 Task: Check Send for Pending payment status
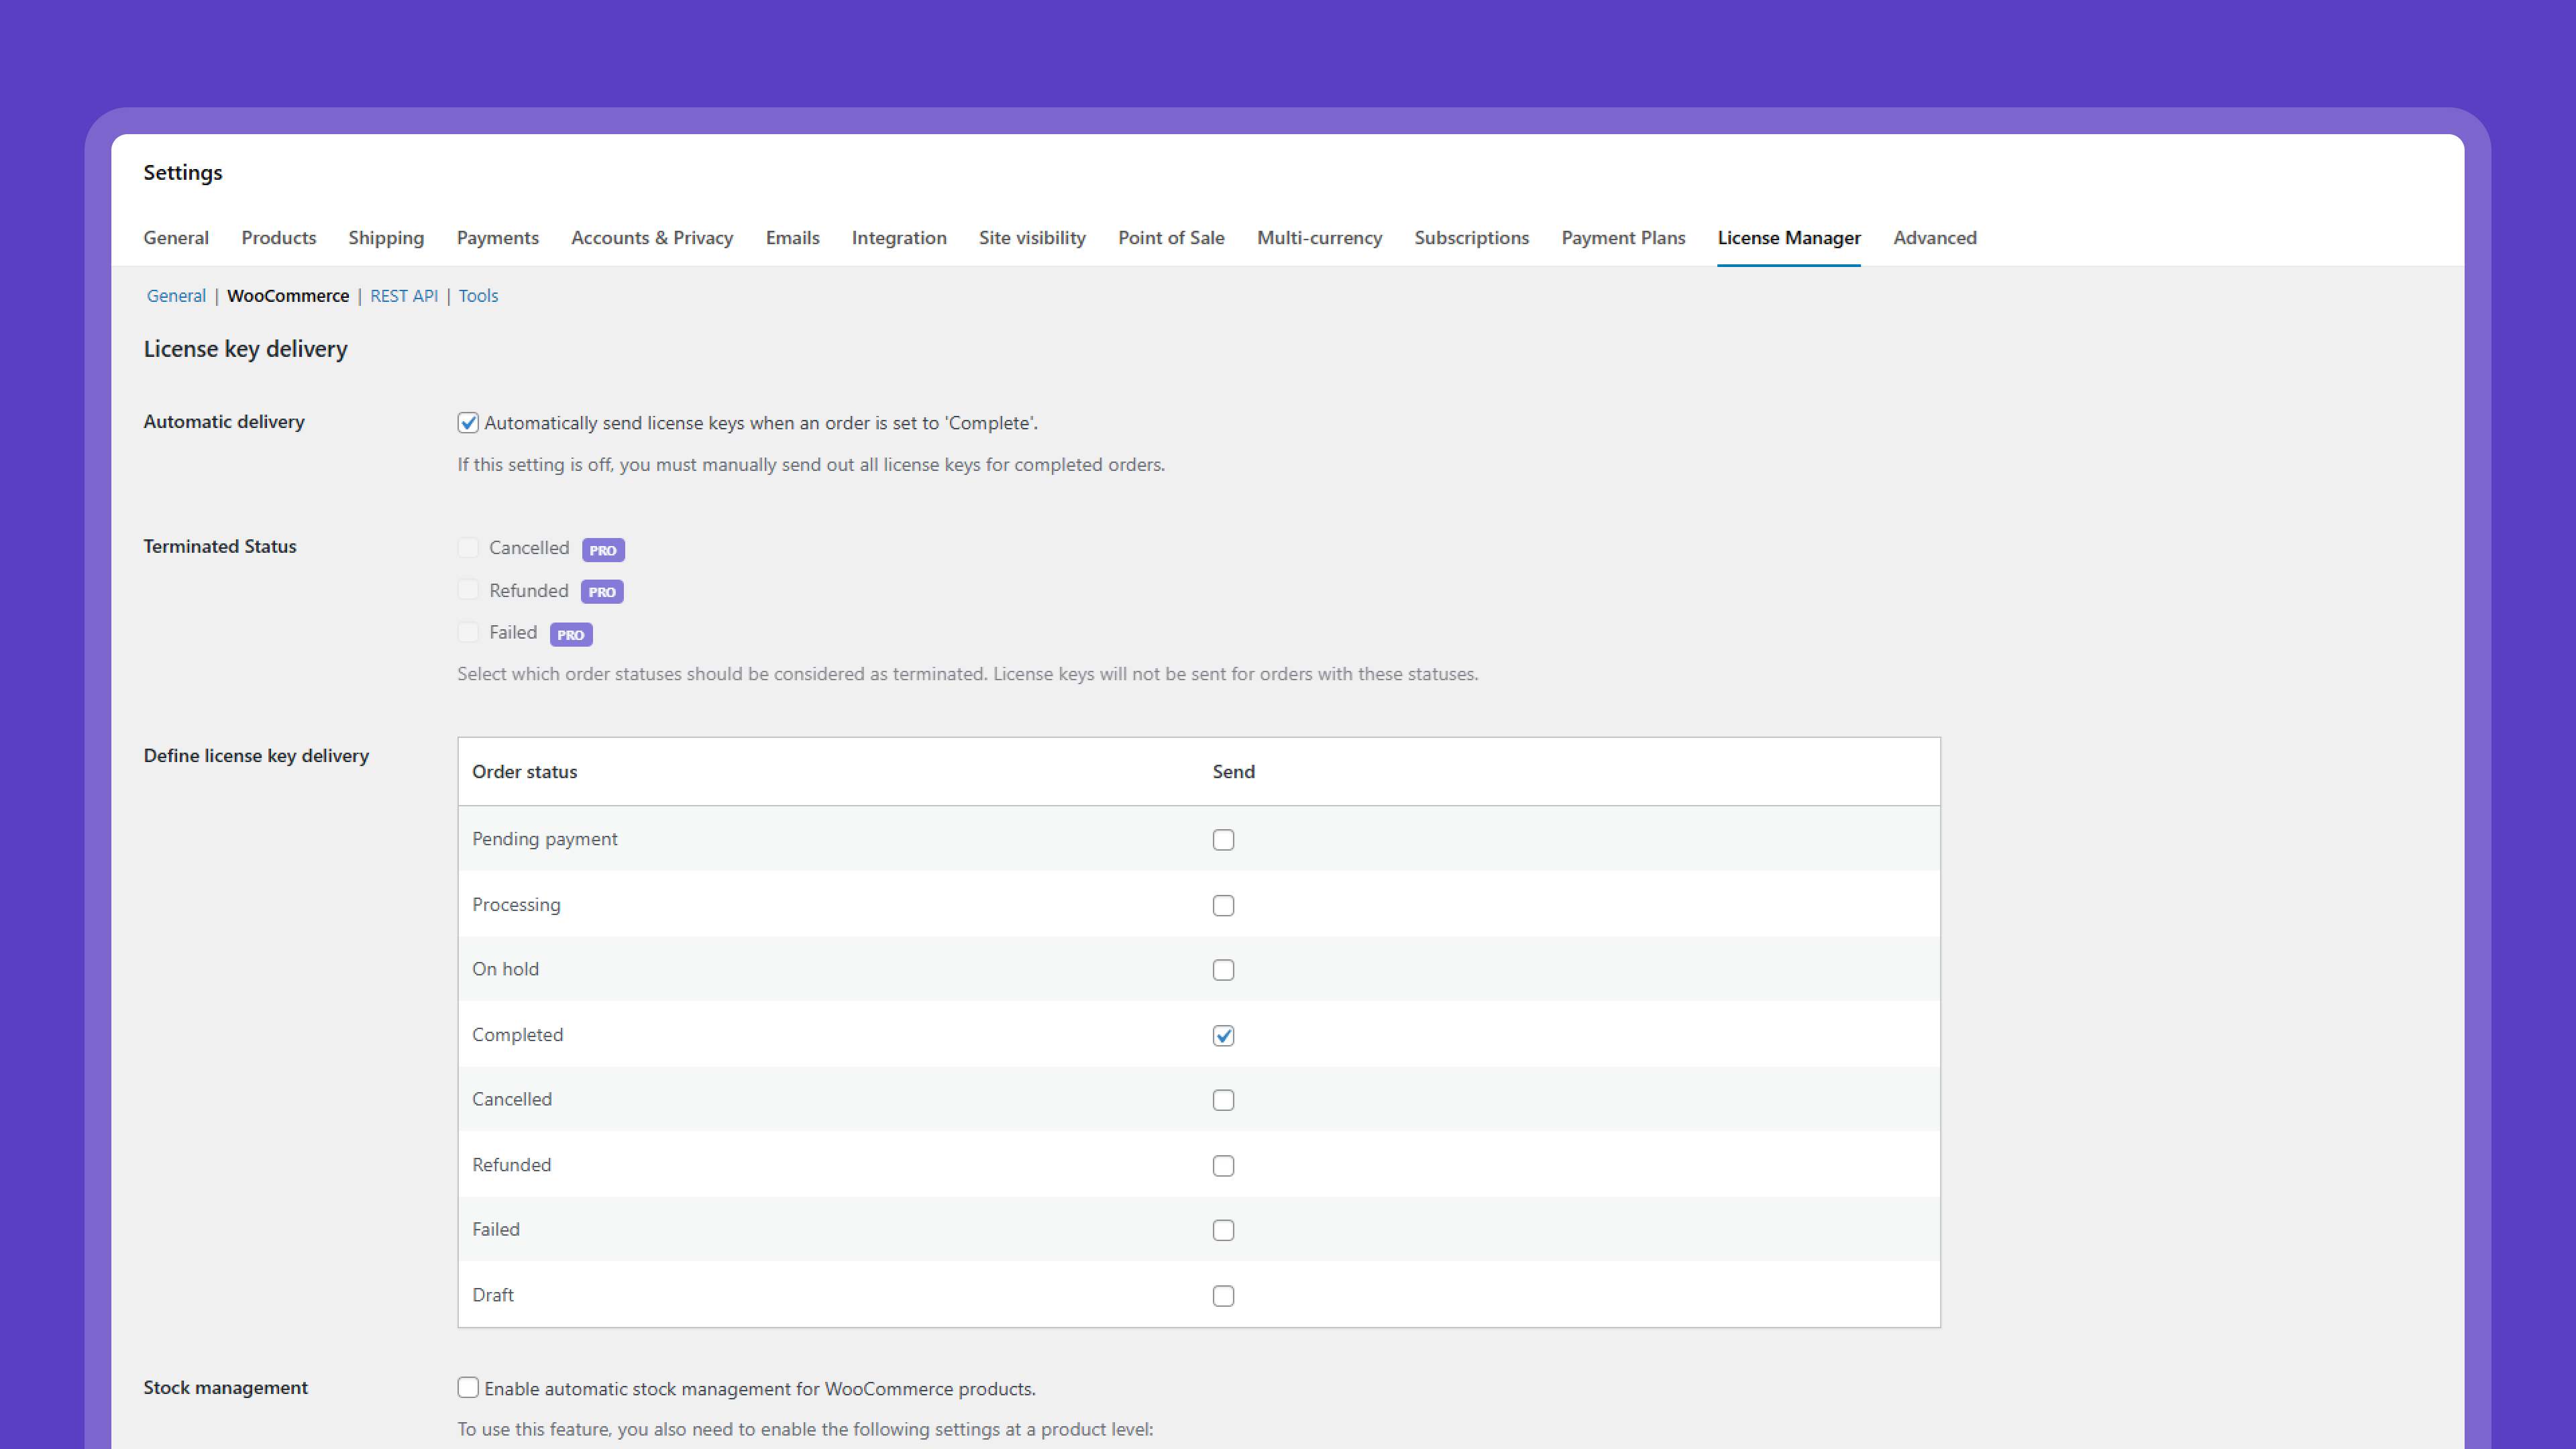1223,840
